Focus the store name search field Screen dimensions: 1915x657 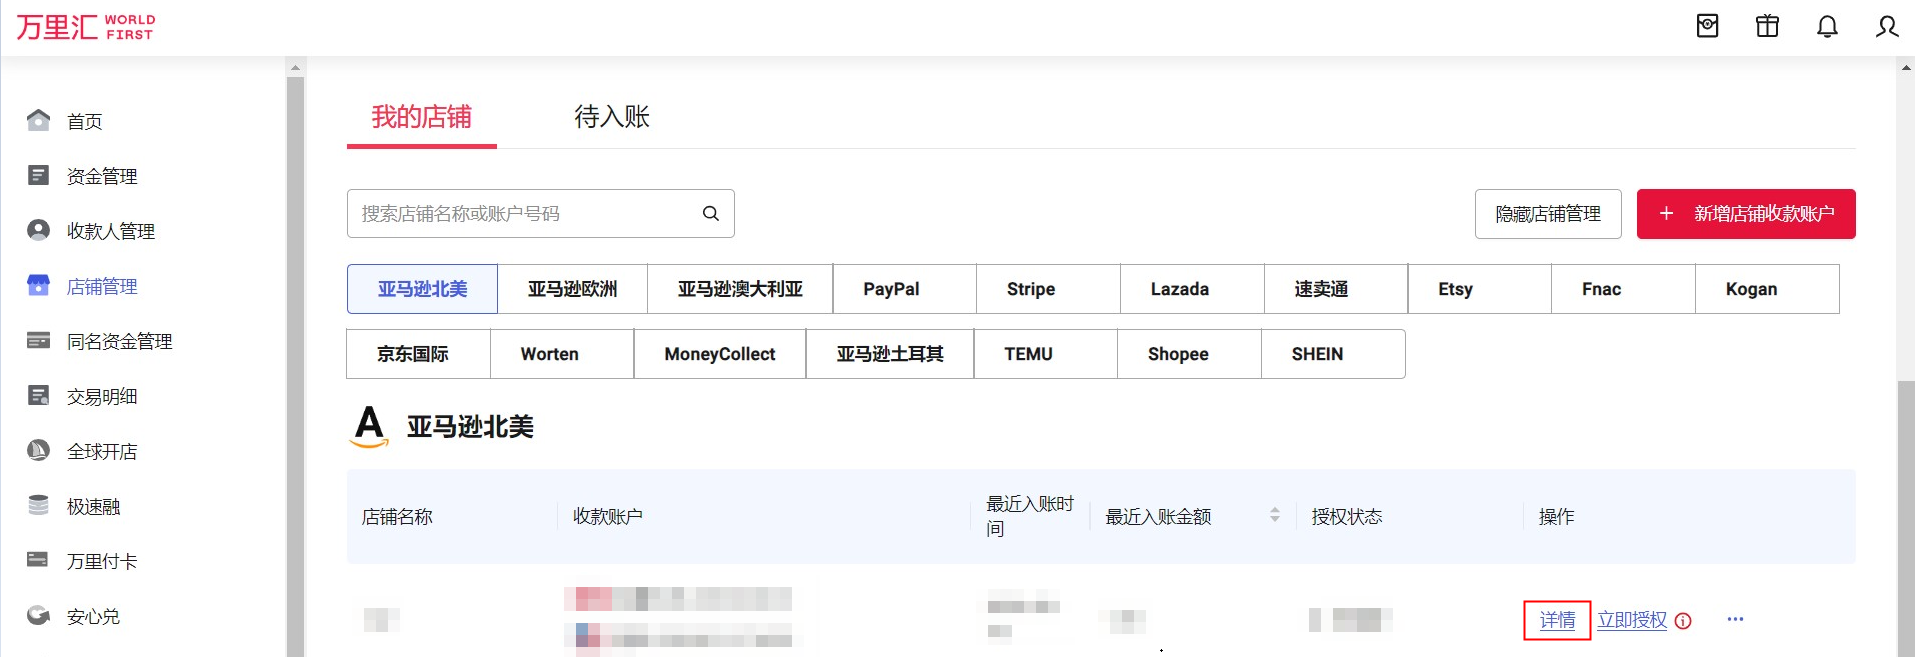tap(520, 213)
